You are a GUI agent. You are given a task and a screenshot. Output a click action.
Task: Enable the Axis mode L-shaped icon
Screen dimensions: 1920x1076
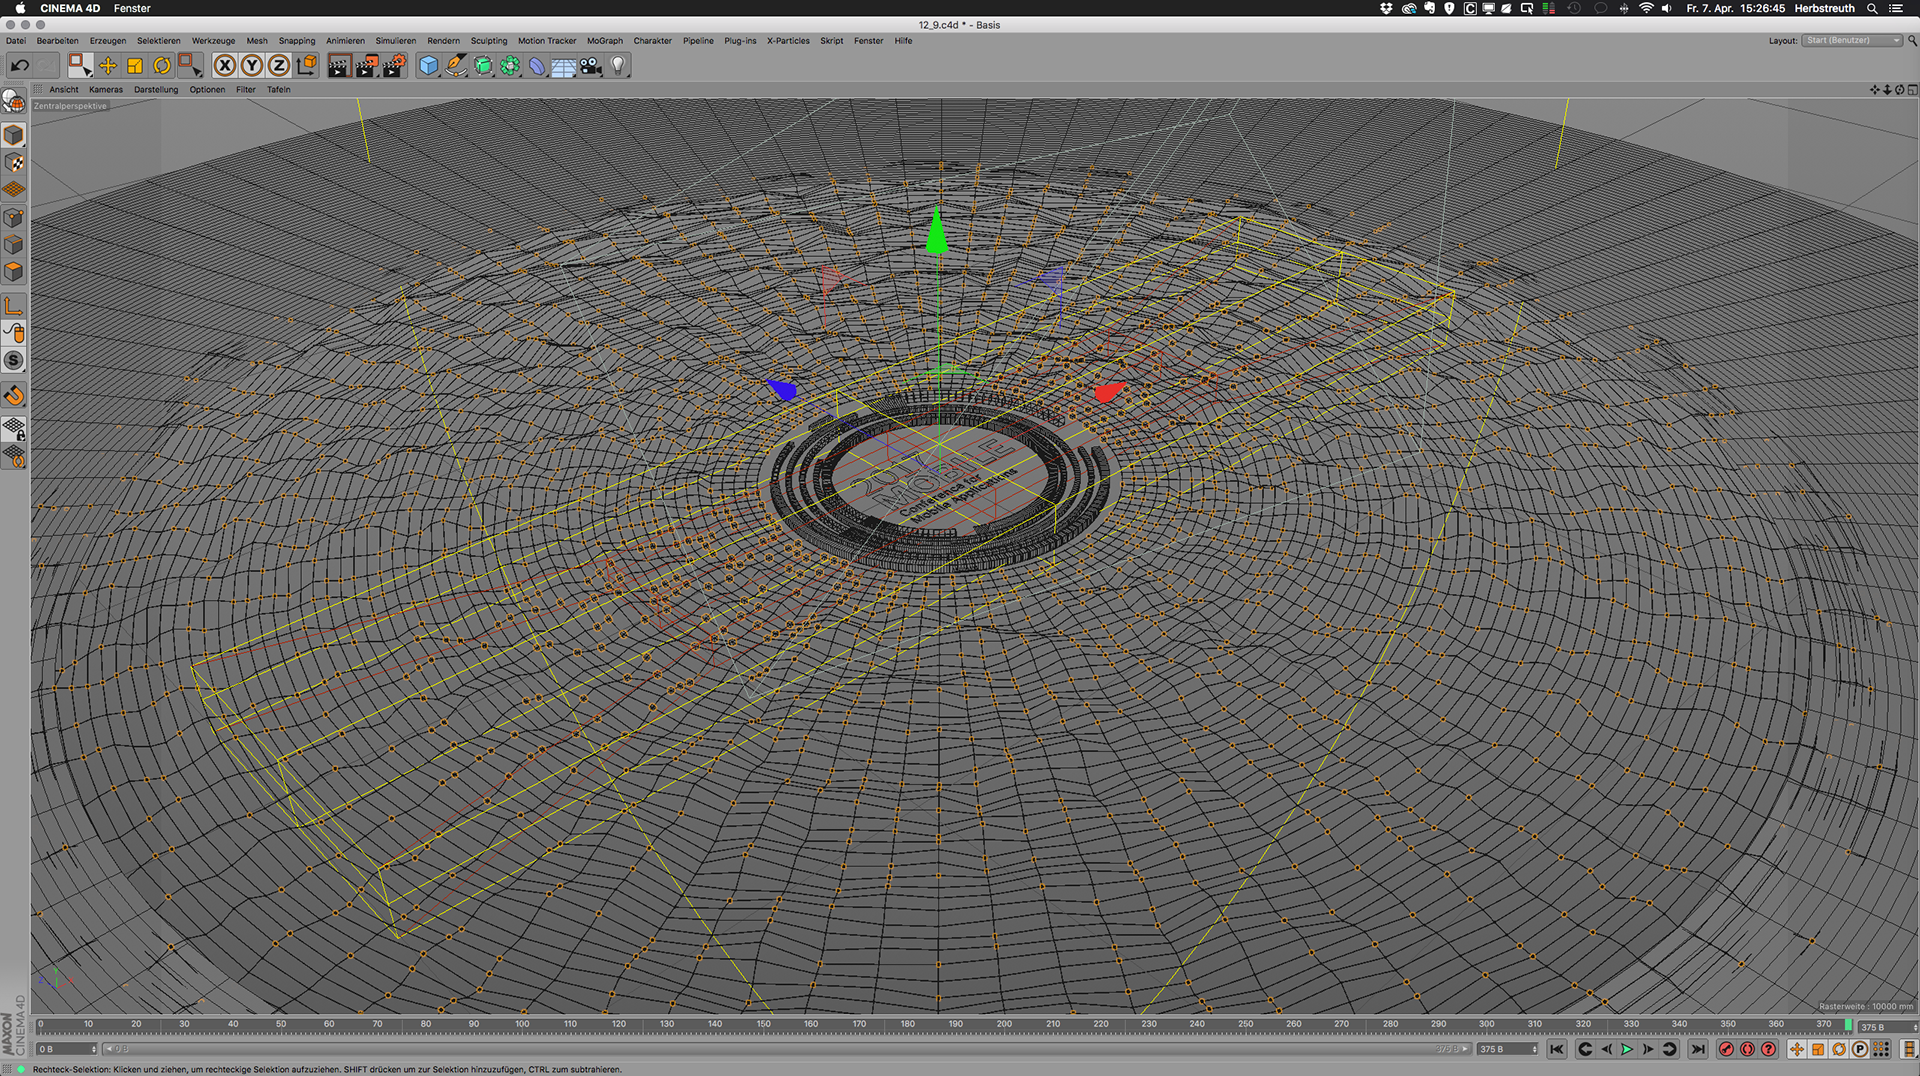click(x=14, y=306)
